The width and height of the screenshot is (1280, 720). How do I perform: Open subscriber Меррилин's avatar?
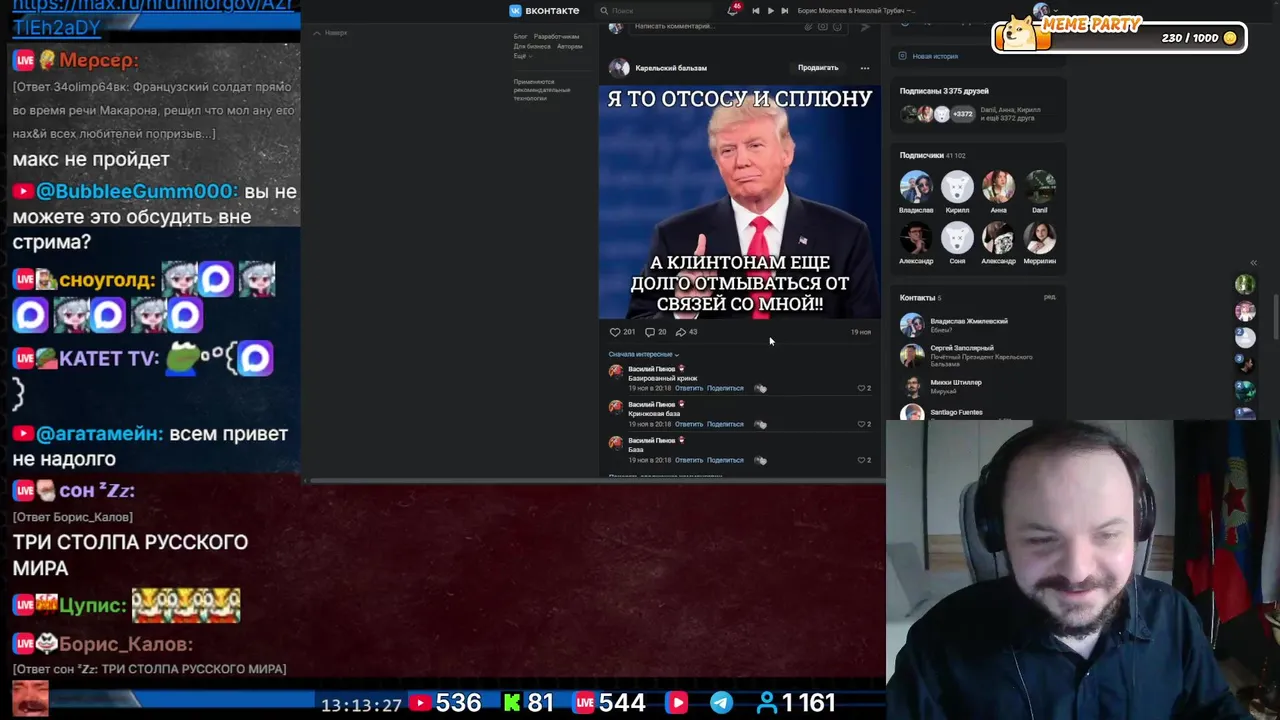tap(1040, 238)
